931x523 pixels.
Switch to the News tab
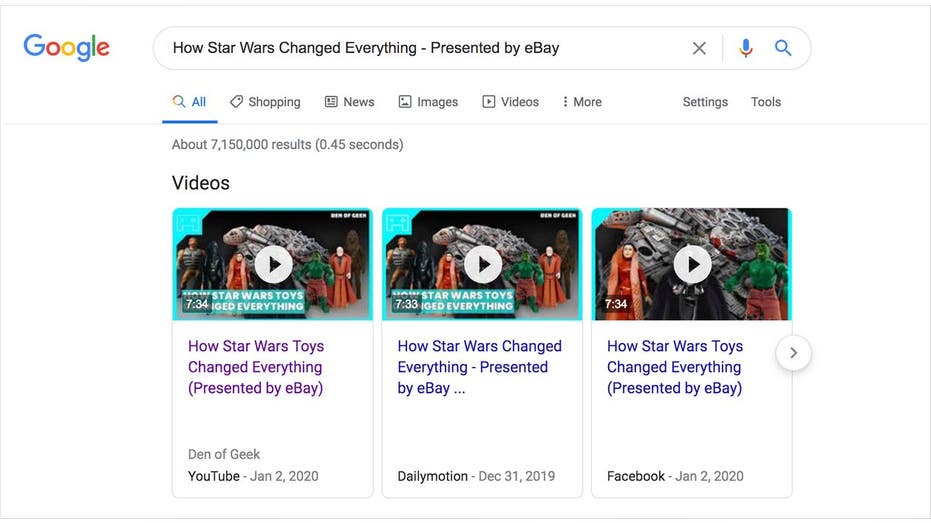350,102
